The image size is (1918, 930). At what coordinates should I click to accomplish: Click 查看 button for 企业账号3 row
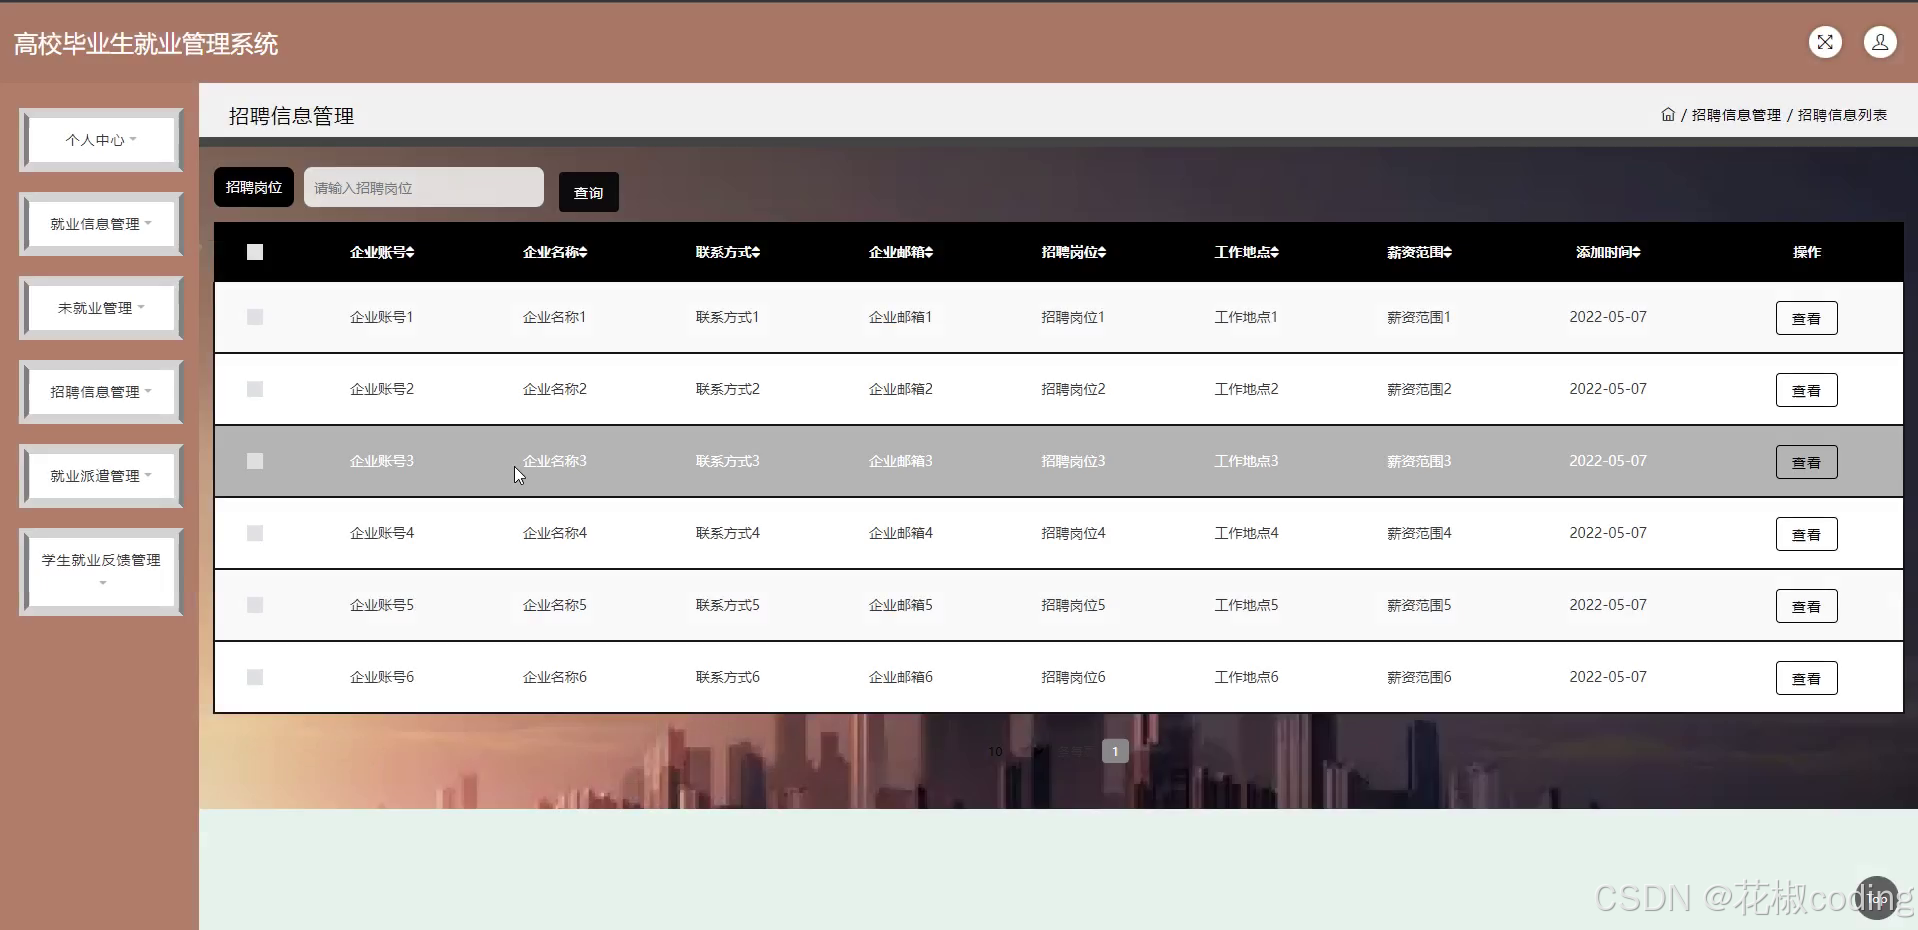[x=1806, y=462]
